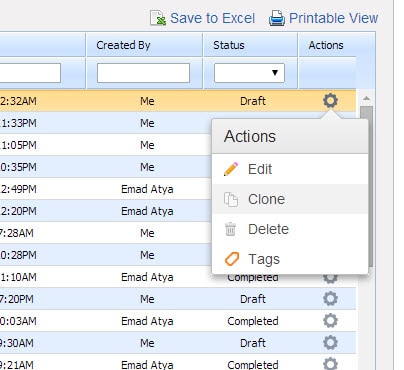Select the Draft status in the 7:20PM row
The height and width of the screenshot is (370, 404).
(253, 299)
